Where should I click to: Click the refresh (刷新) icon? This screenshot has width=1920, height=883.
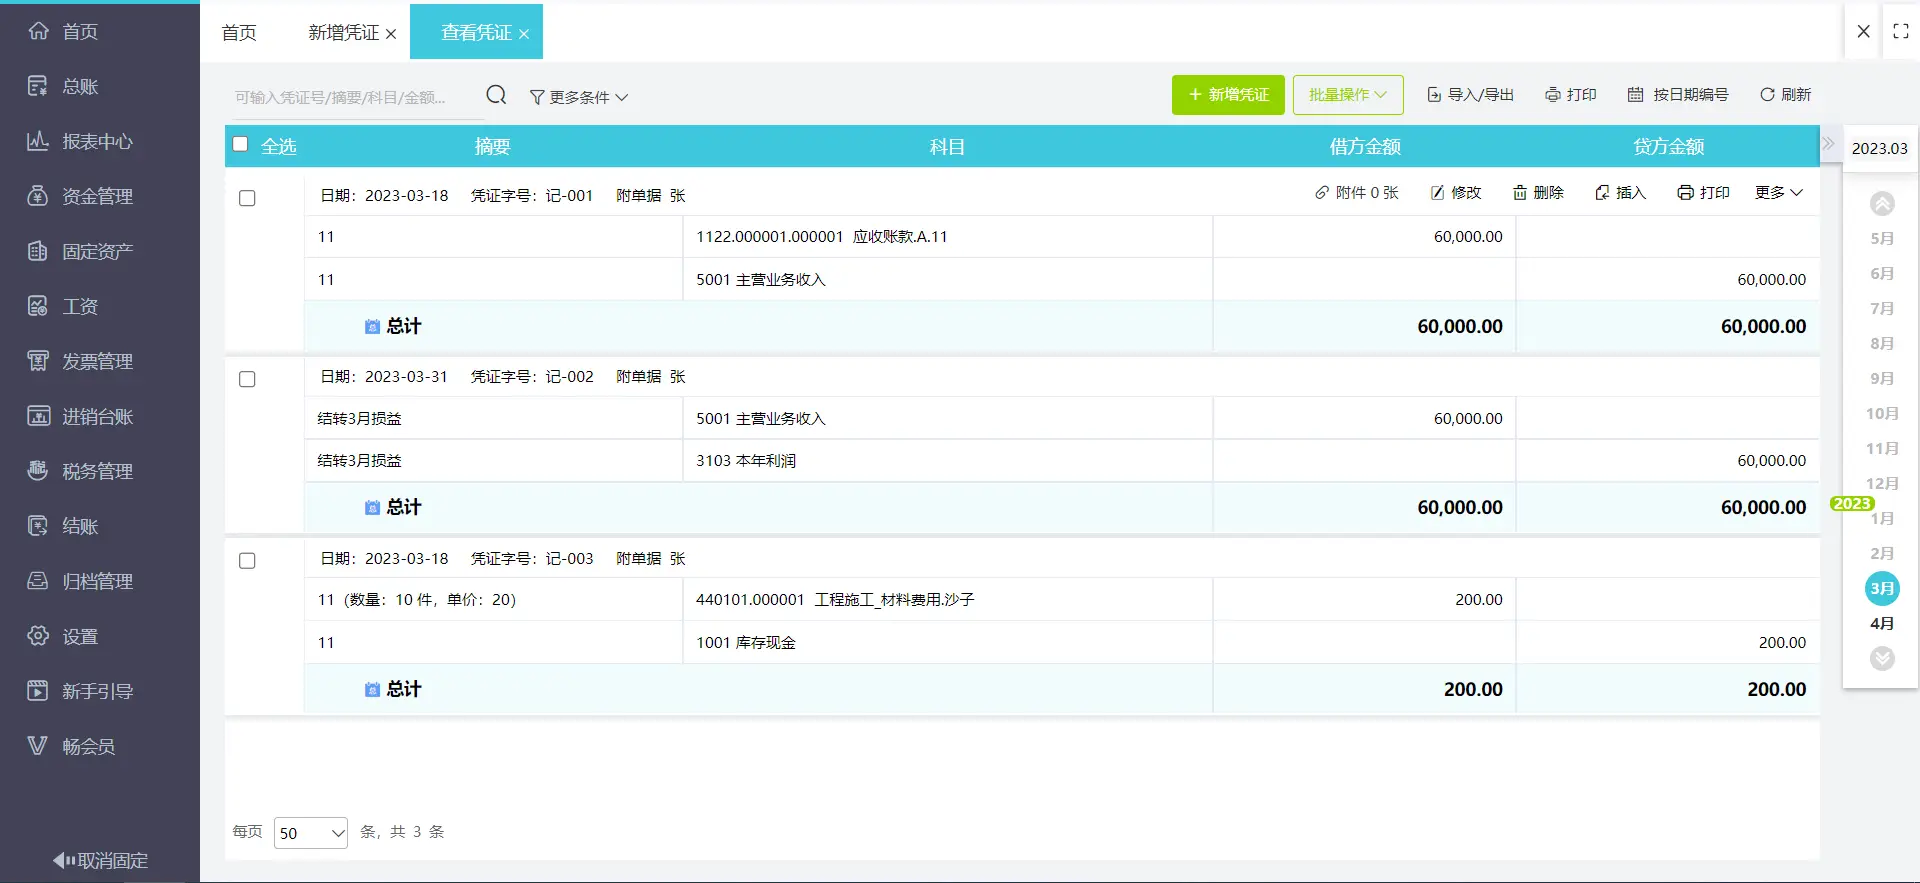[x=1767, y=95]
